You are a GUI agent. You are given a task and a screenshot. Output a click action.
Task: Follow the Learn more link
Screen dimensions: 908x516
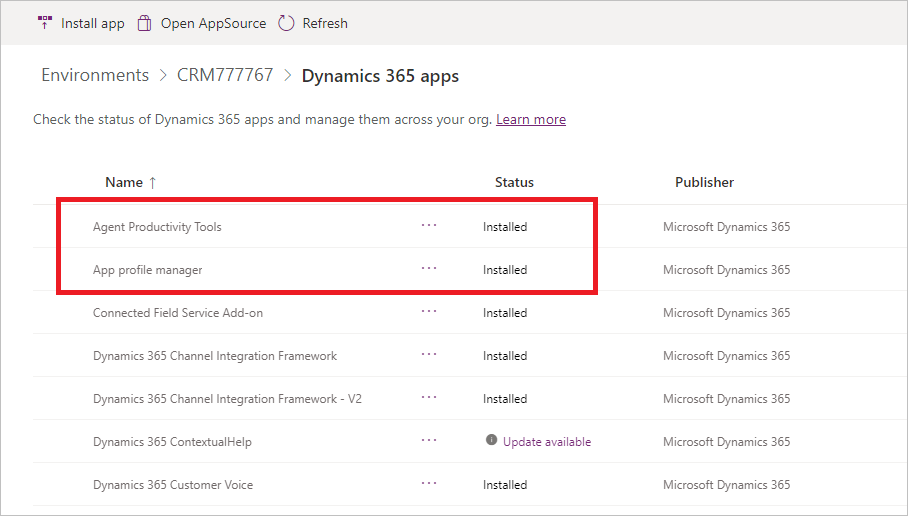[531, 119]
